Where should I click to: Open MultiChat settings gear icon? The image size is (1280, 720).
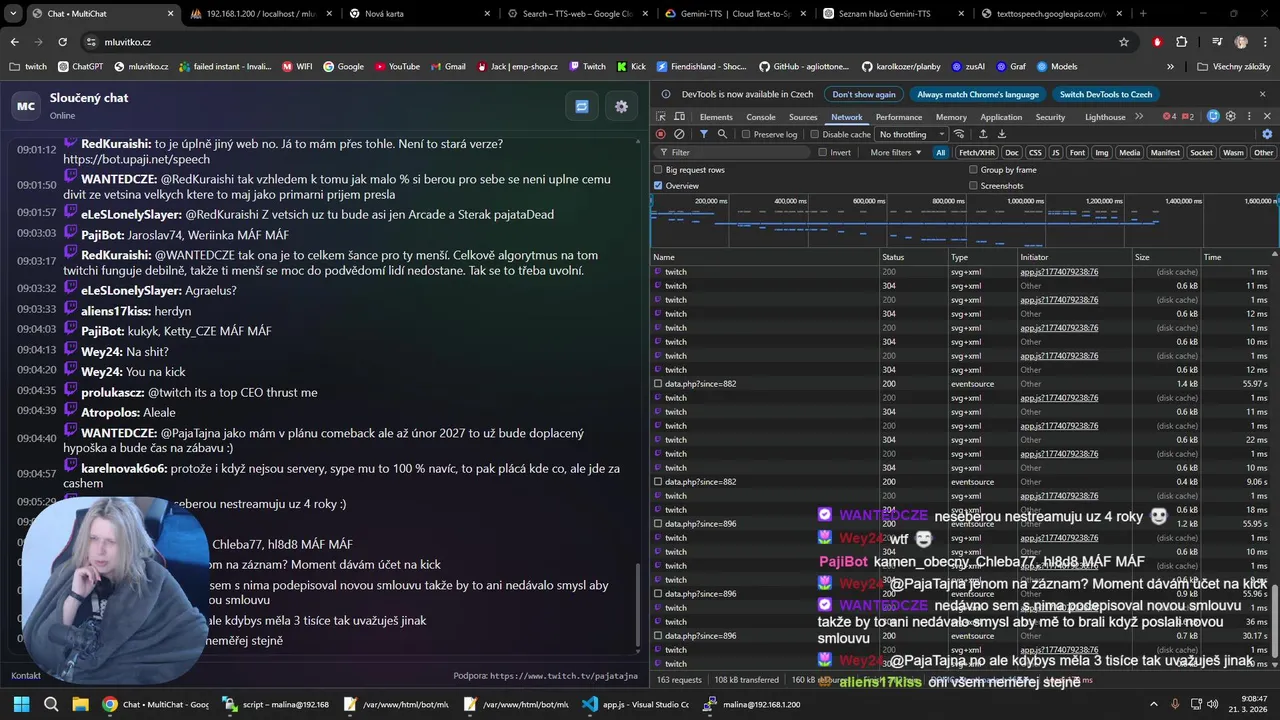(x=621, y=106)
